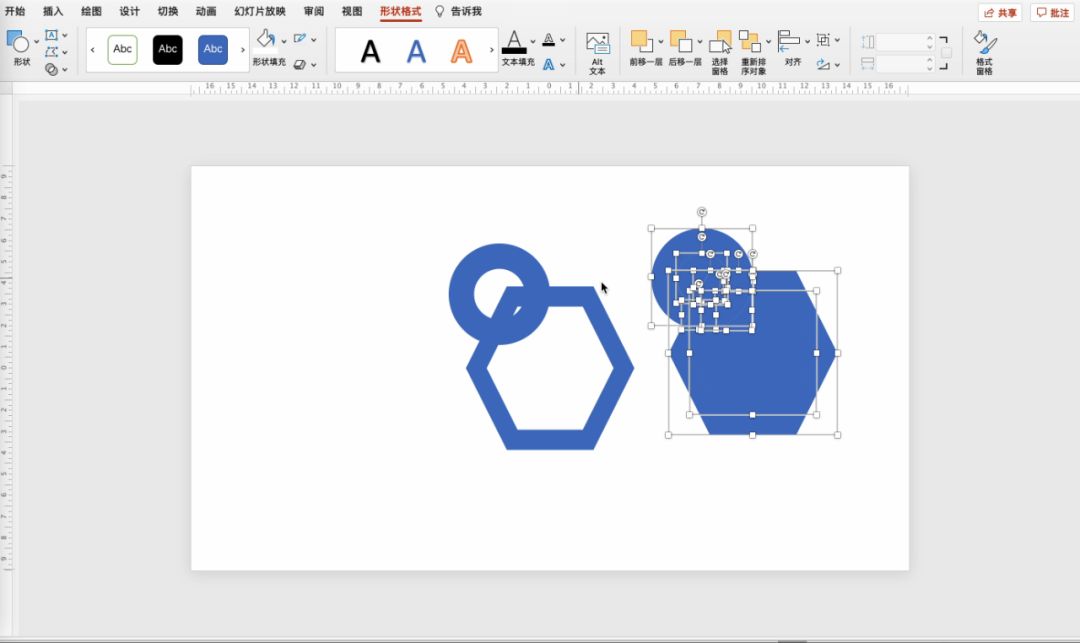Apply the orange outlined A WordArt style
This screenshot has width=1080, height=643.
[x=461, y=51]
